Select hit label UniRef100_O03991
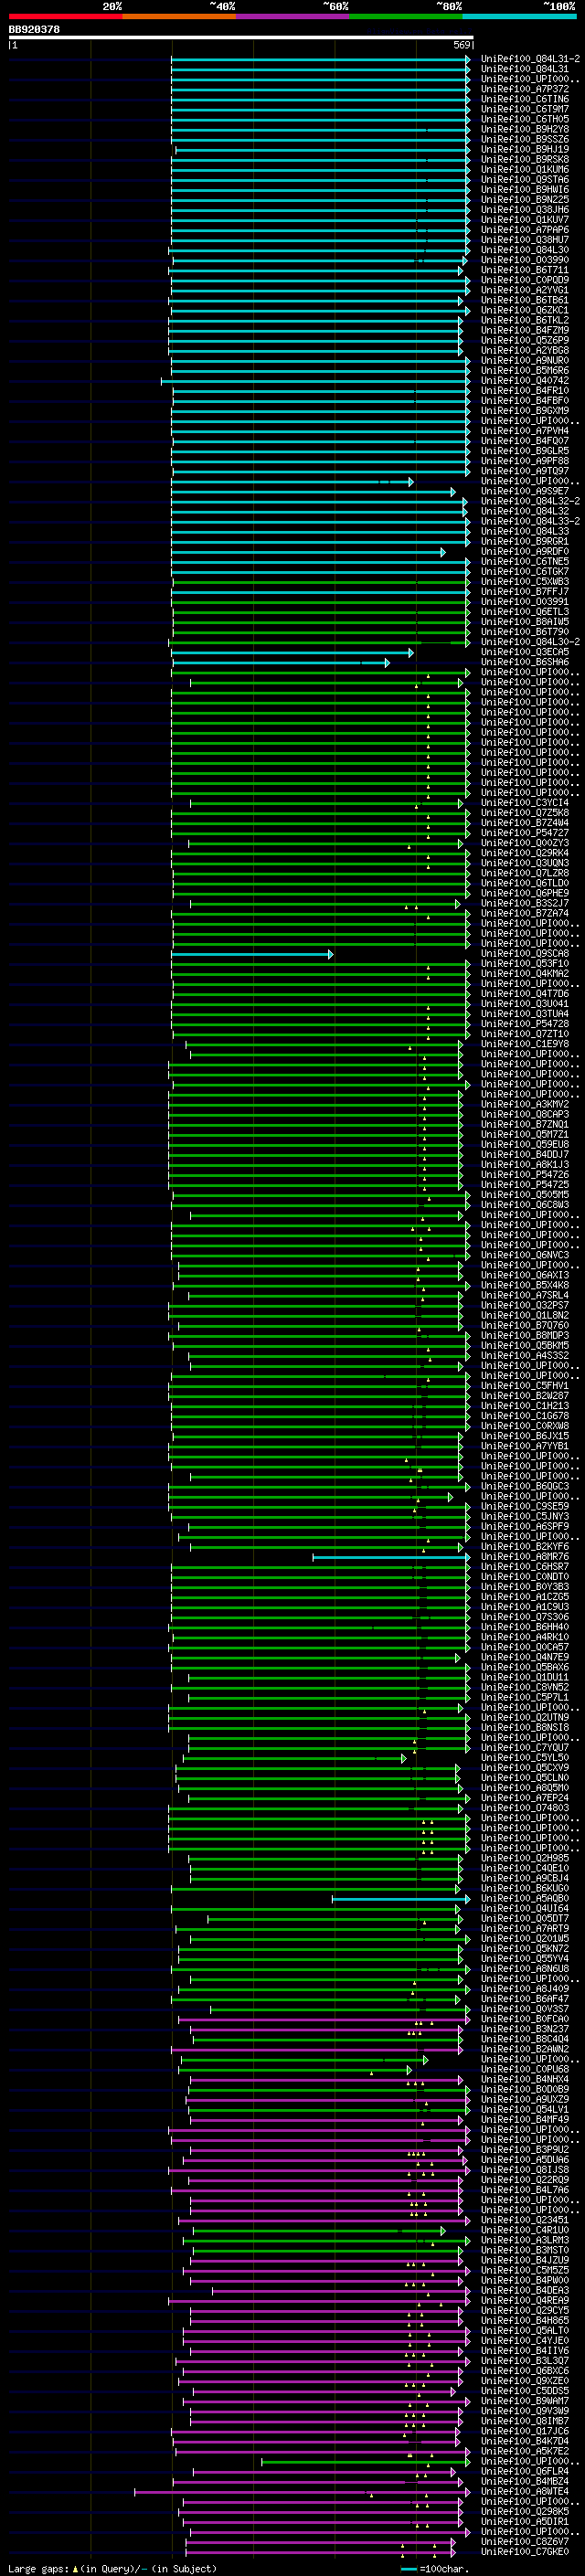The width and height of the screenshot is (585, 2576). click(x=525, y=602)
